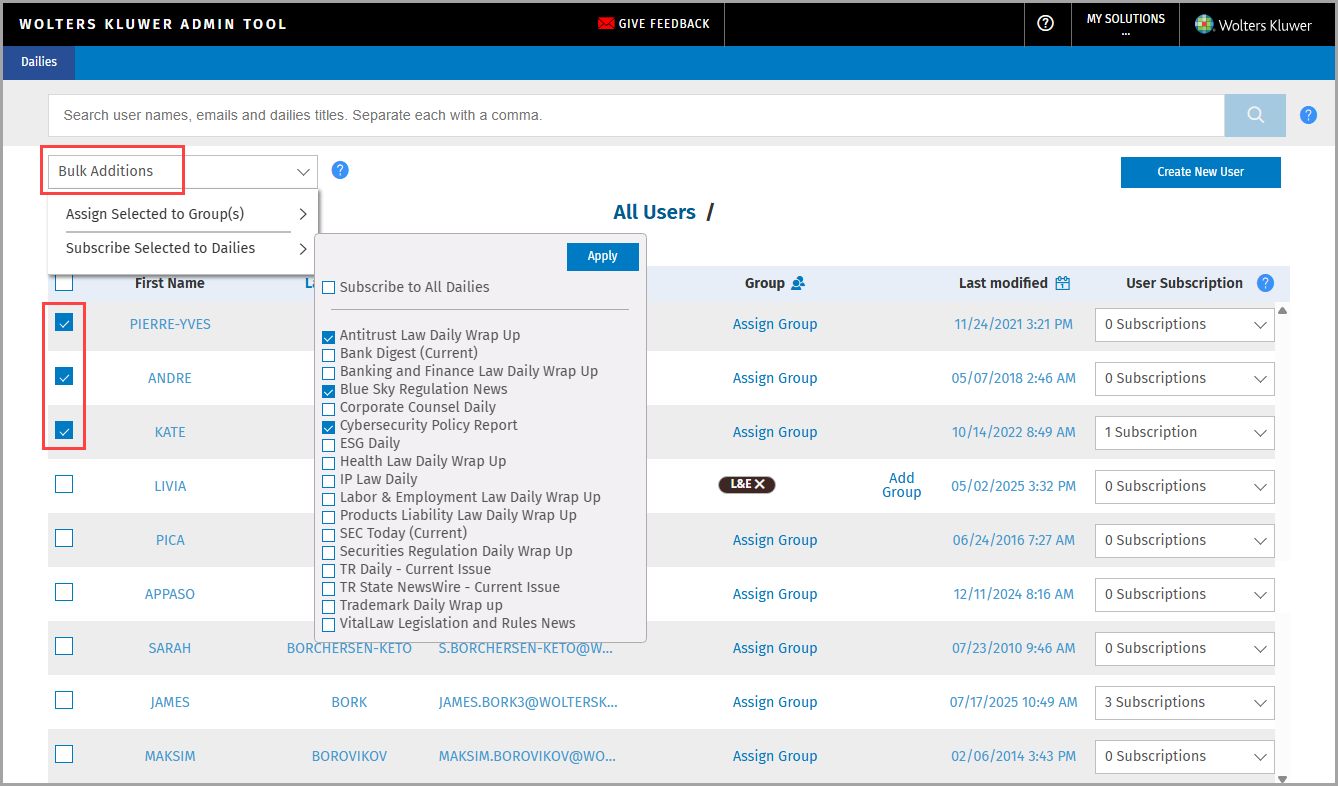This screenshot has width=1338, height=786.
Task: Click the Group column people icon
Action: point(798,283)
